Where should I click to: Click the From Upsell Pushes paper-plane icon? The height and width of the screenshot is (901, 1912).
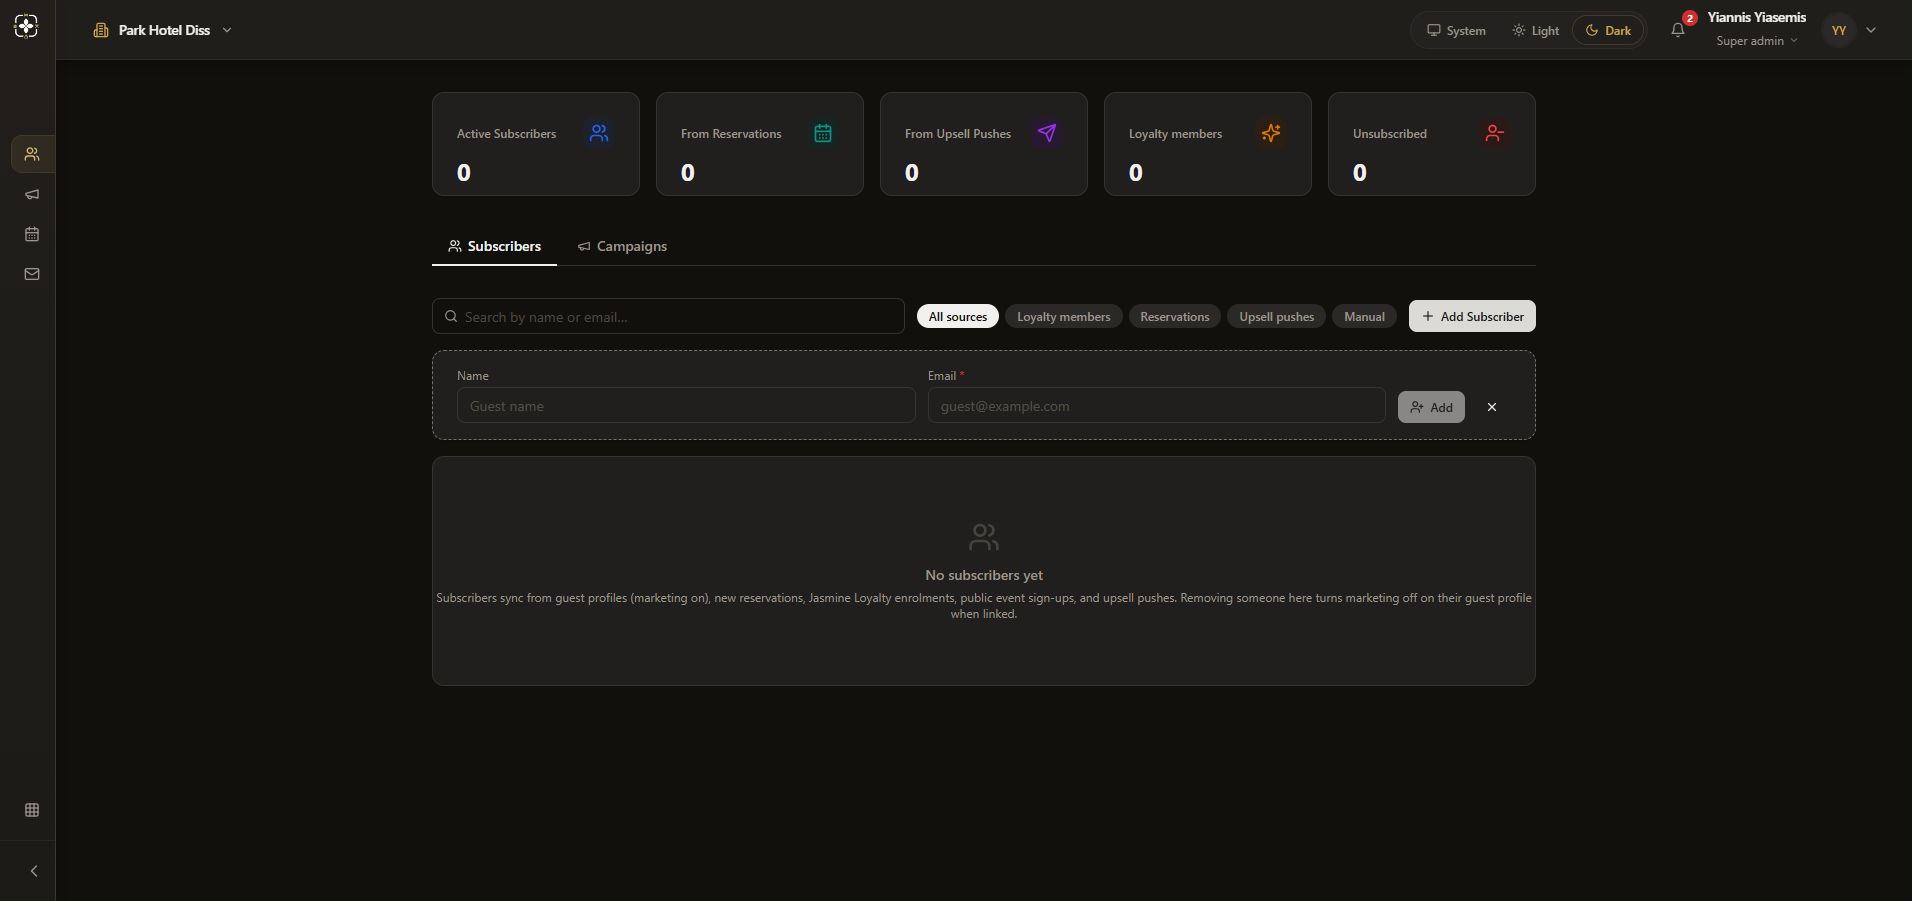pos(1047,133)
